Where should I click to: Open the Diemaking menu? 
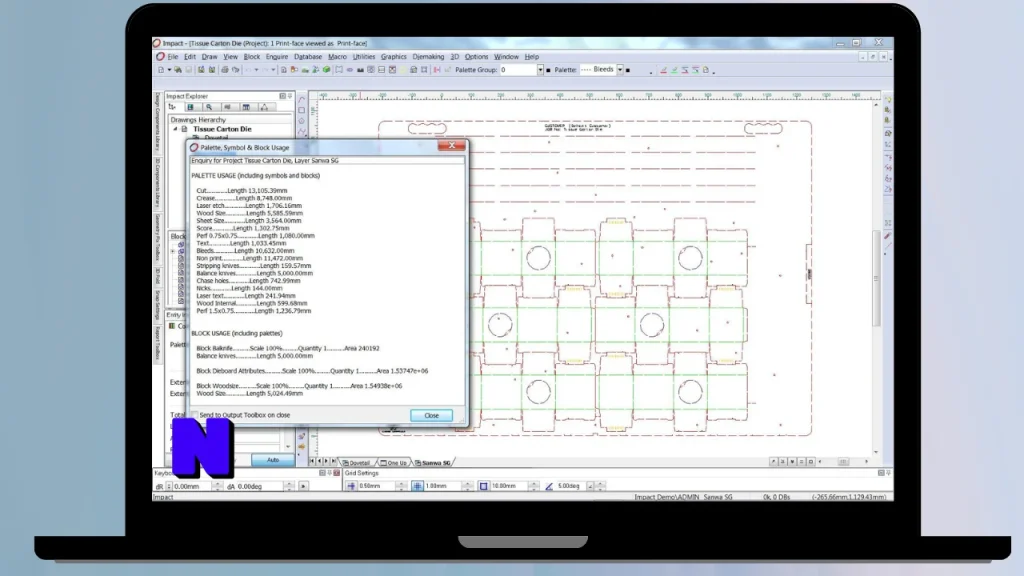coord(428,57)
